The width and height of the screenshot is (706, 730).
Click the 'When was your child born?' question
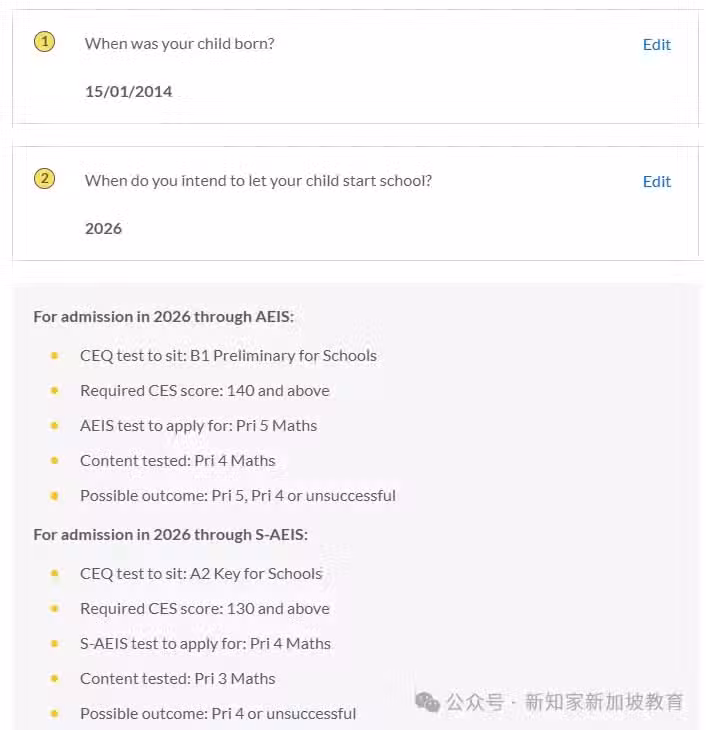pyautogui.click(x=180, y=44)
